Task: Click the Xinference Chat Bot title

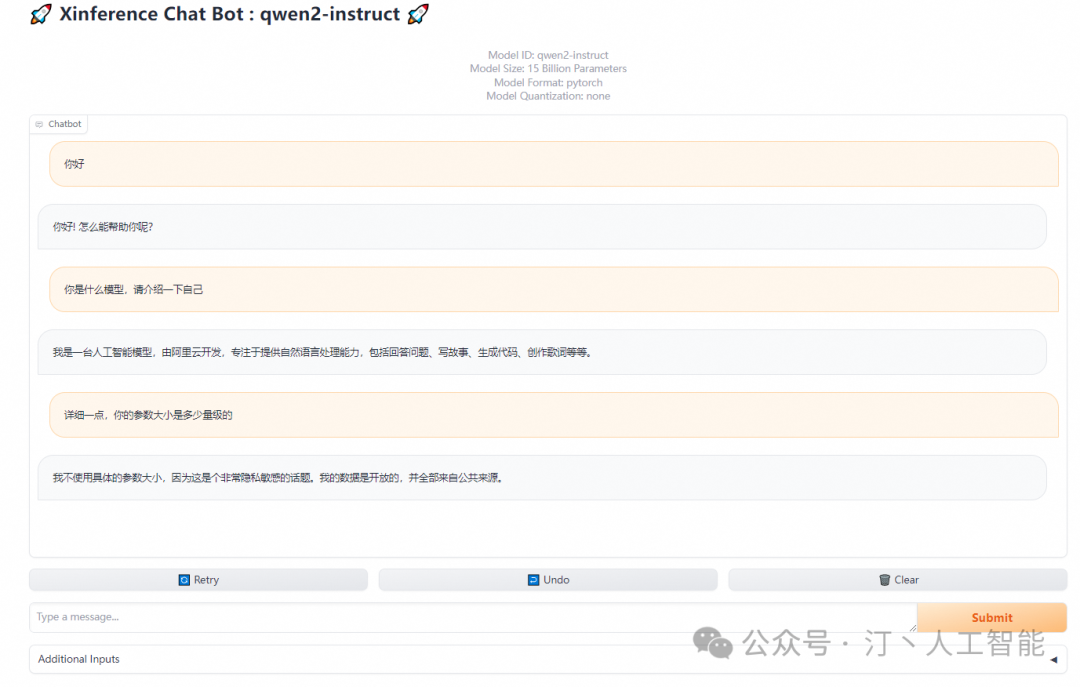Action: click(x=229, y=14)
